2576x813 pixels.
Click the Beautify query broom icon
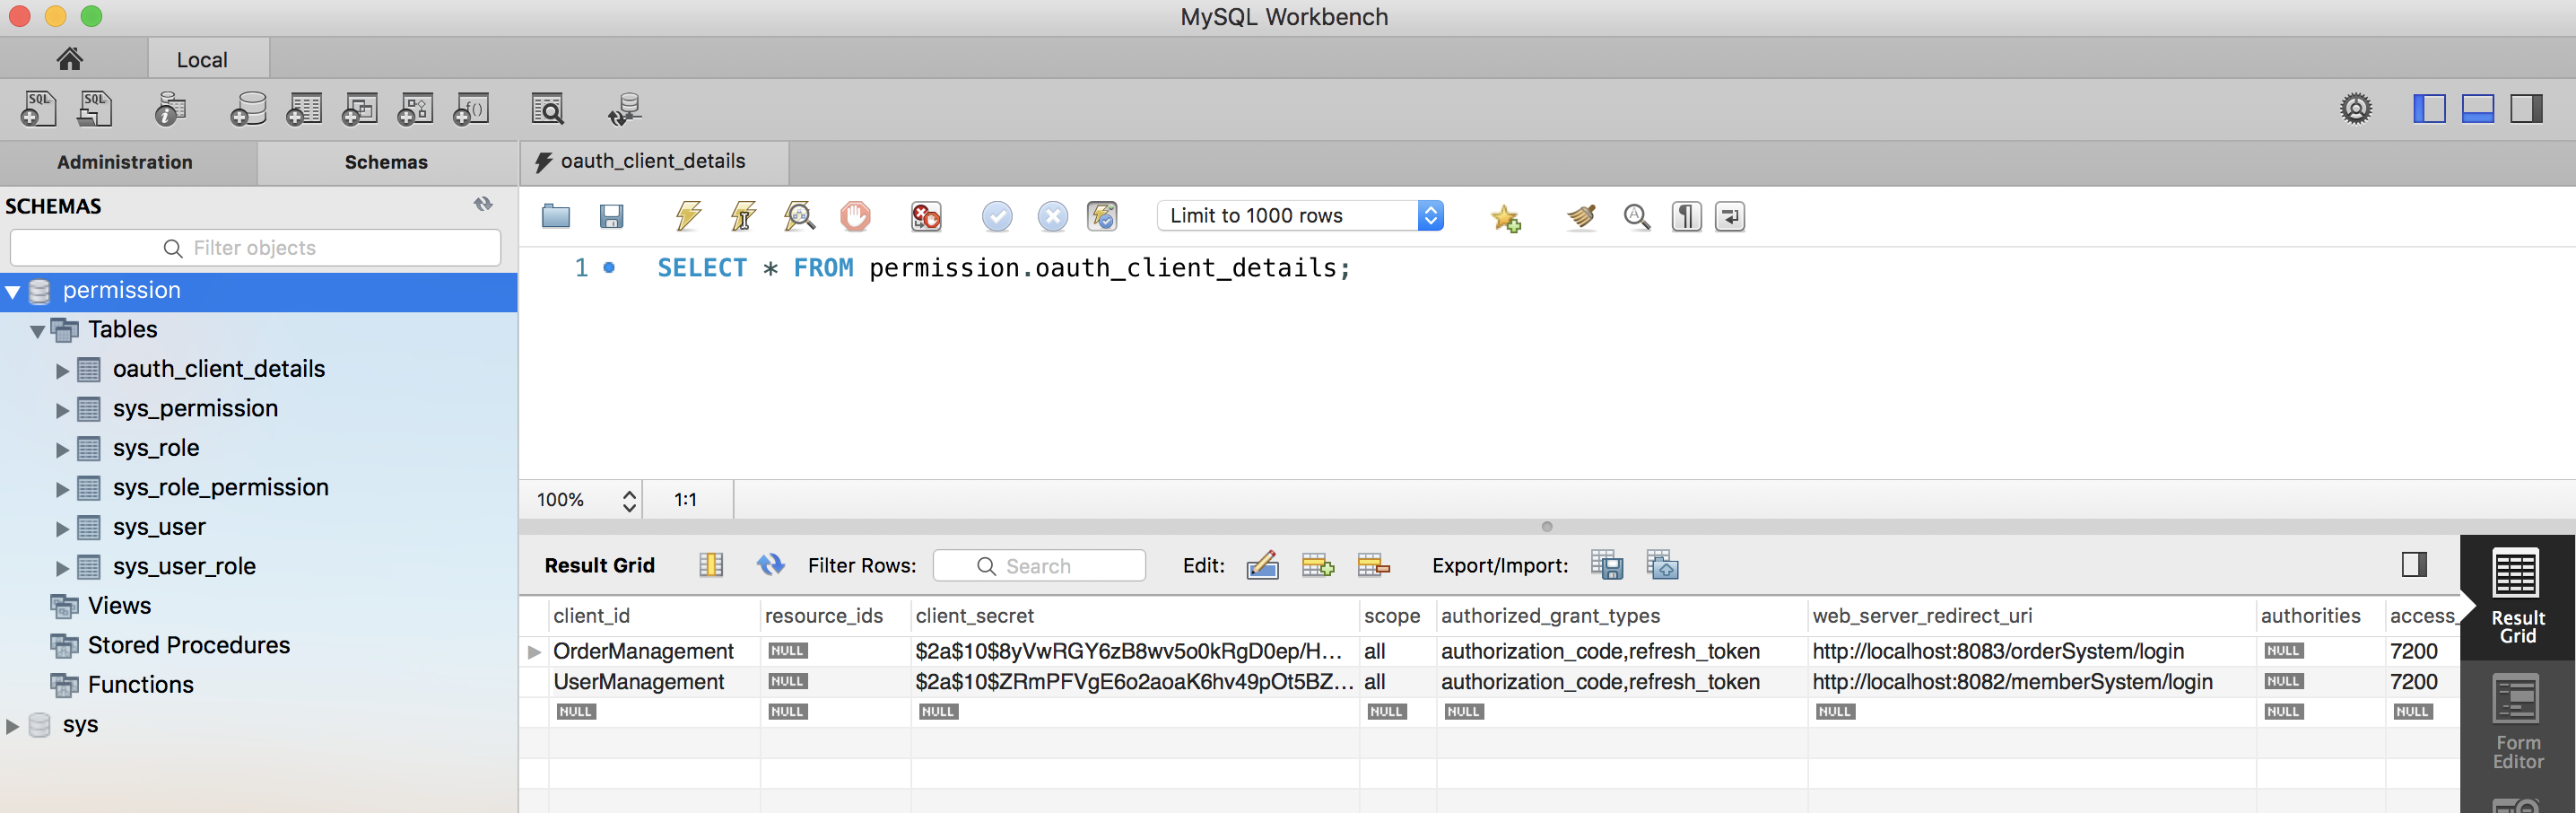point(1581,216)
